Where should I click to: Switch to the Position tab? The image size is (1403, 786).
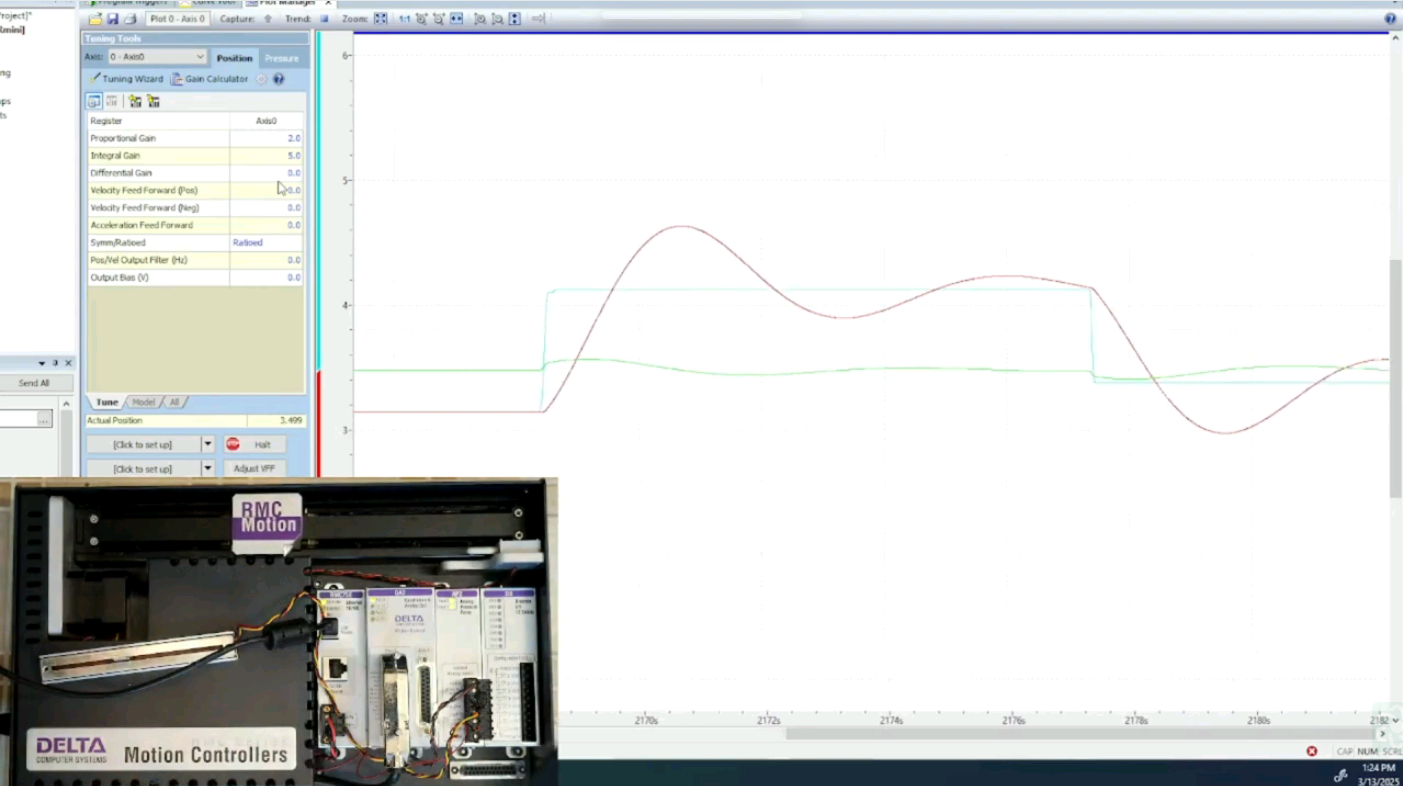pos(235,58)
